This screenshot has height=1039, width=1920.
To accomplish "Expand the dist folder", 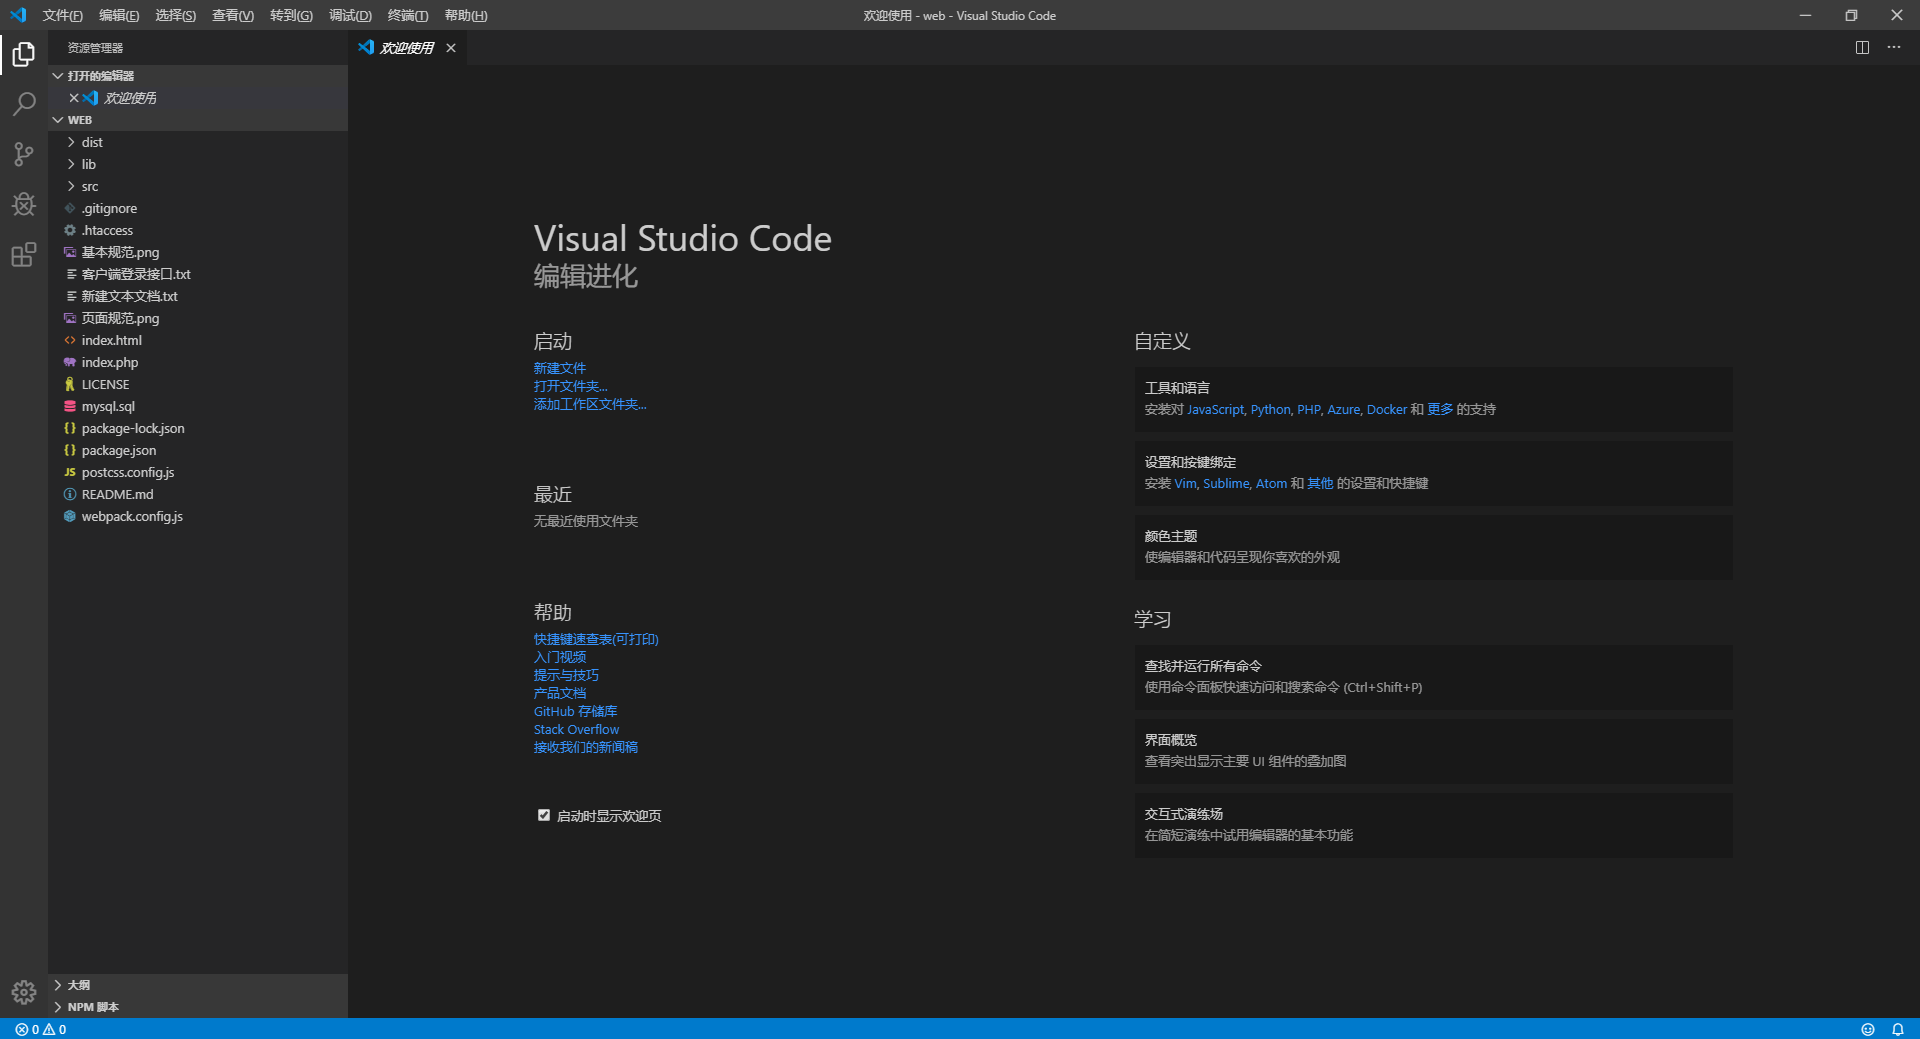I will (92, 142).
